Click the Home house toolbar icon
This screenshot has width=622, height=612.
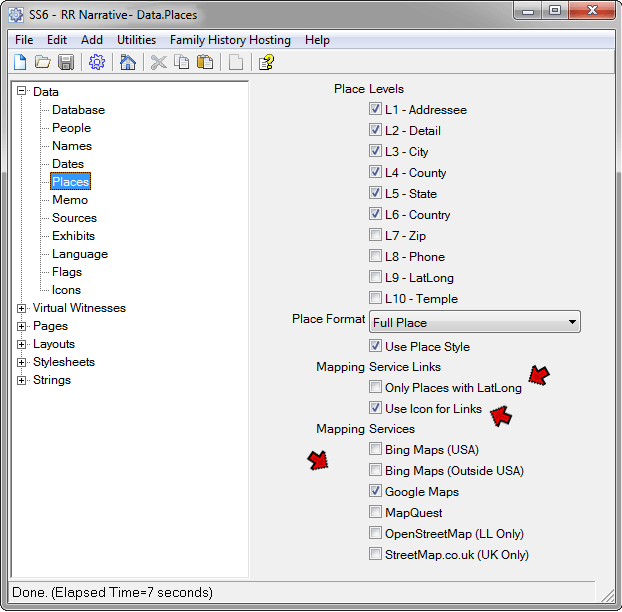click(128, 62)
